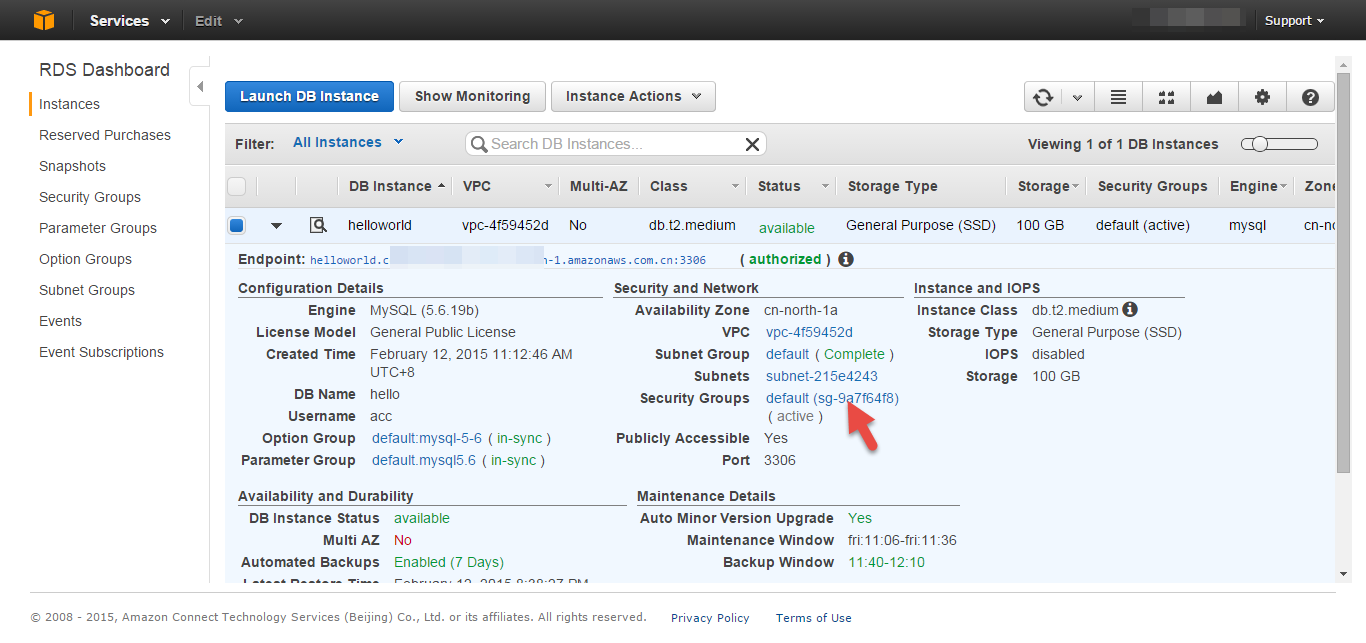Screen dimensions: 1366x643
Task: Open the Privacy Policy link
Action: click(x=710, y=618)
